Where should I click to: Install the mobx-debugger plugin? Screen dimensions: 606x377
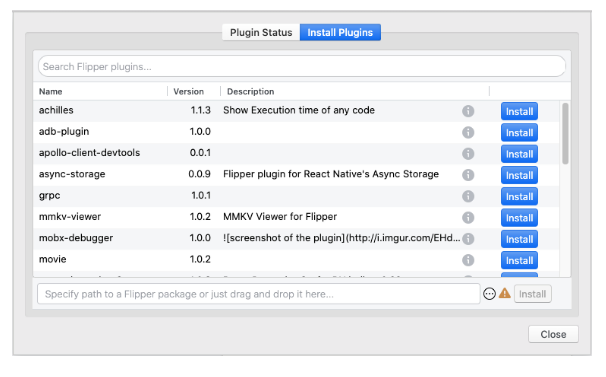point(519,239)
